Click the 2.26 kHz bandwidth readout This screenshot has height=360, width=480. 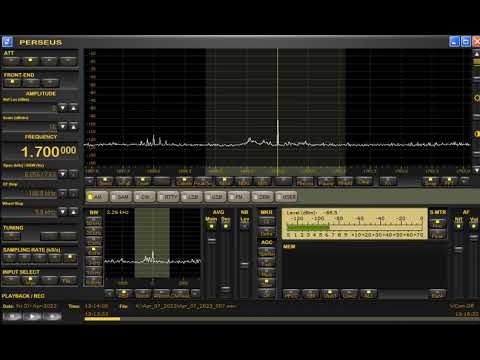tap(118, 212)
